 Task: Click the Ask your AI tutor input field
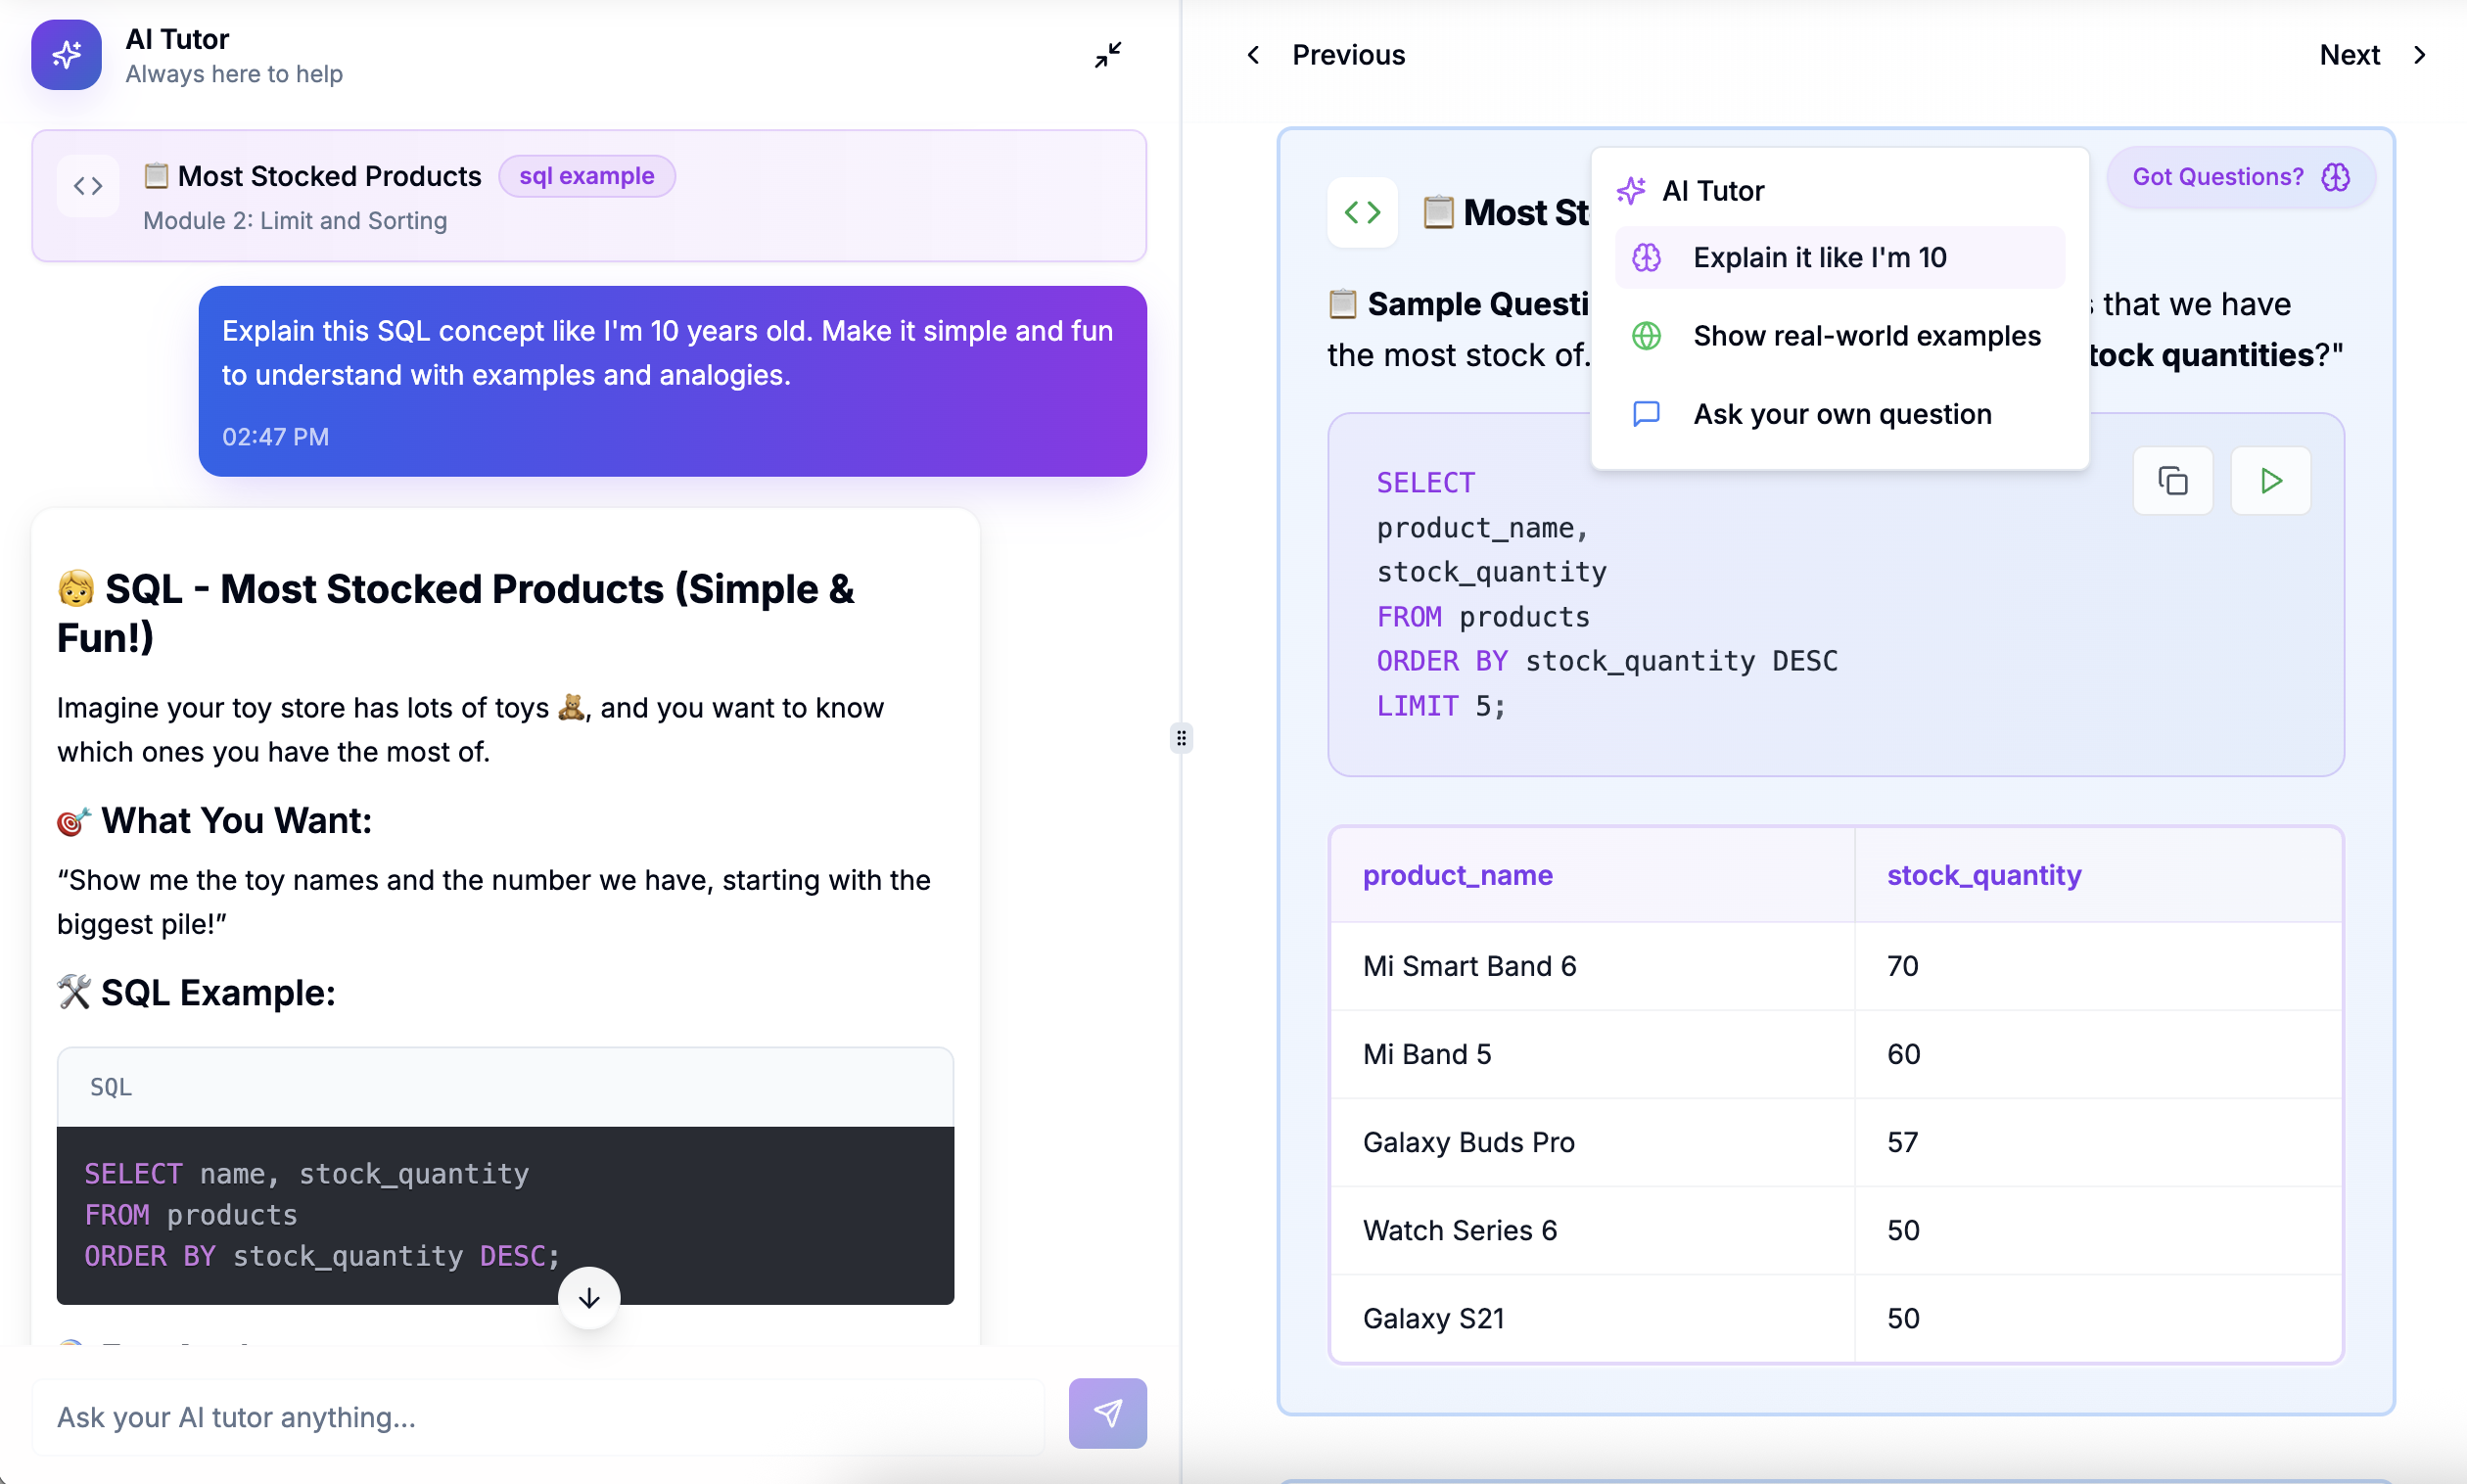pos(540,1417)
